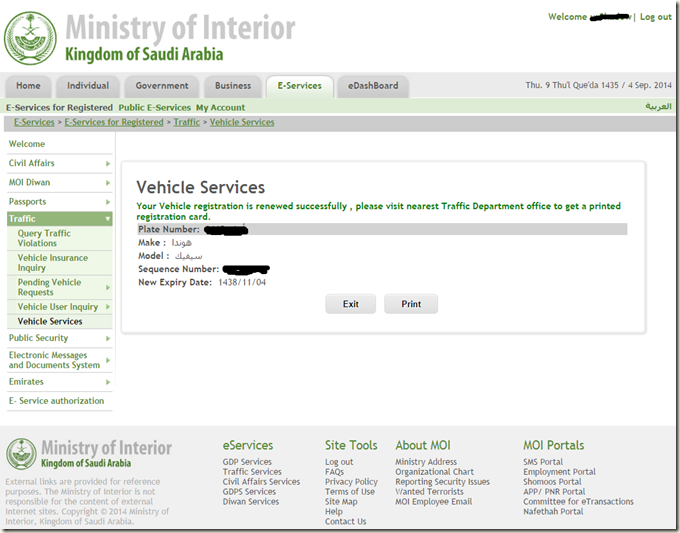Open Query Traffic Violations in sidebar
Image resolution: width=680 pixels, height=533 pixels.
click(44, 238)
